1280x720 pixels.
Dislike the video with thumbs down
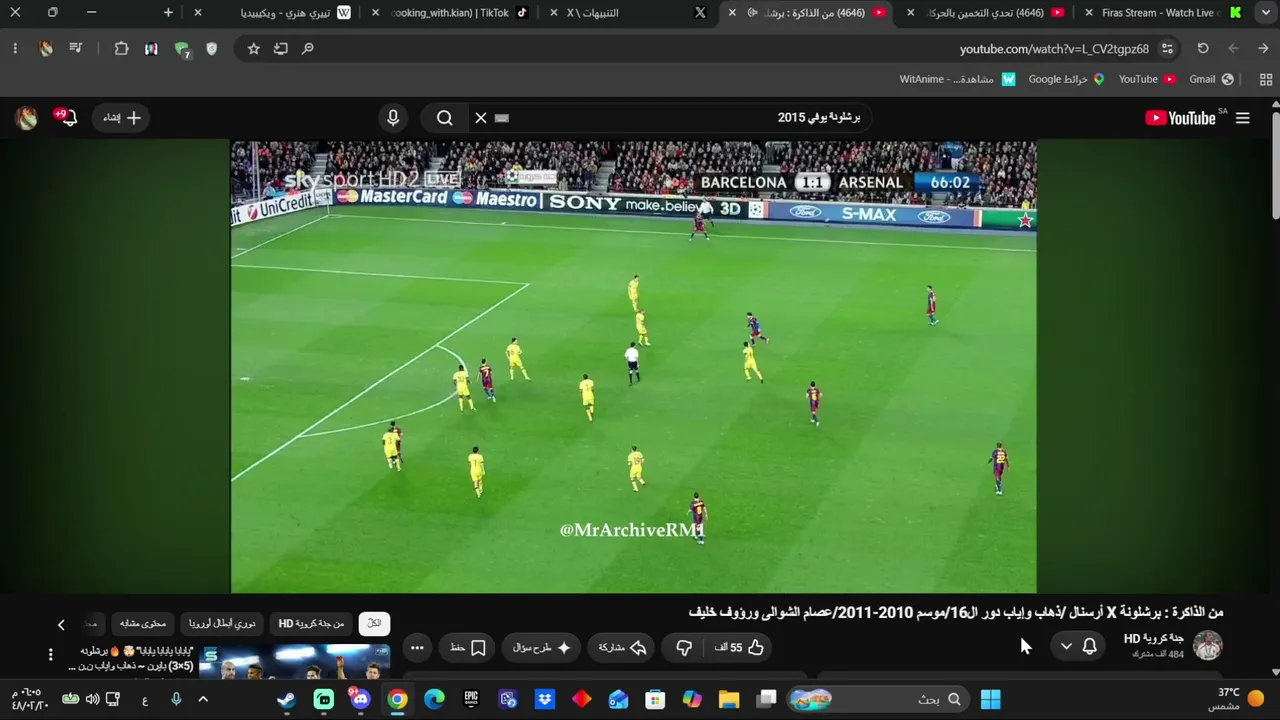(684, 648)
